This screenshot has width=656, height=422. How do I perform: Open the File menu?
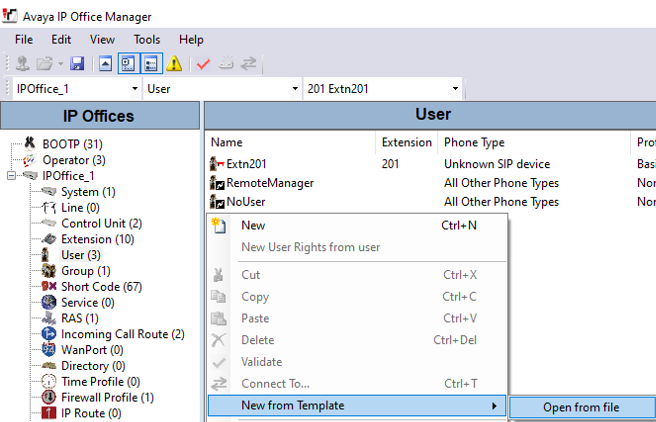click(24, 39)
